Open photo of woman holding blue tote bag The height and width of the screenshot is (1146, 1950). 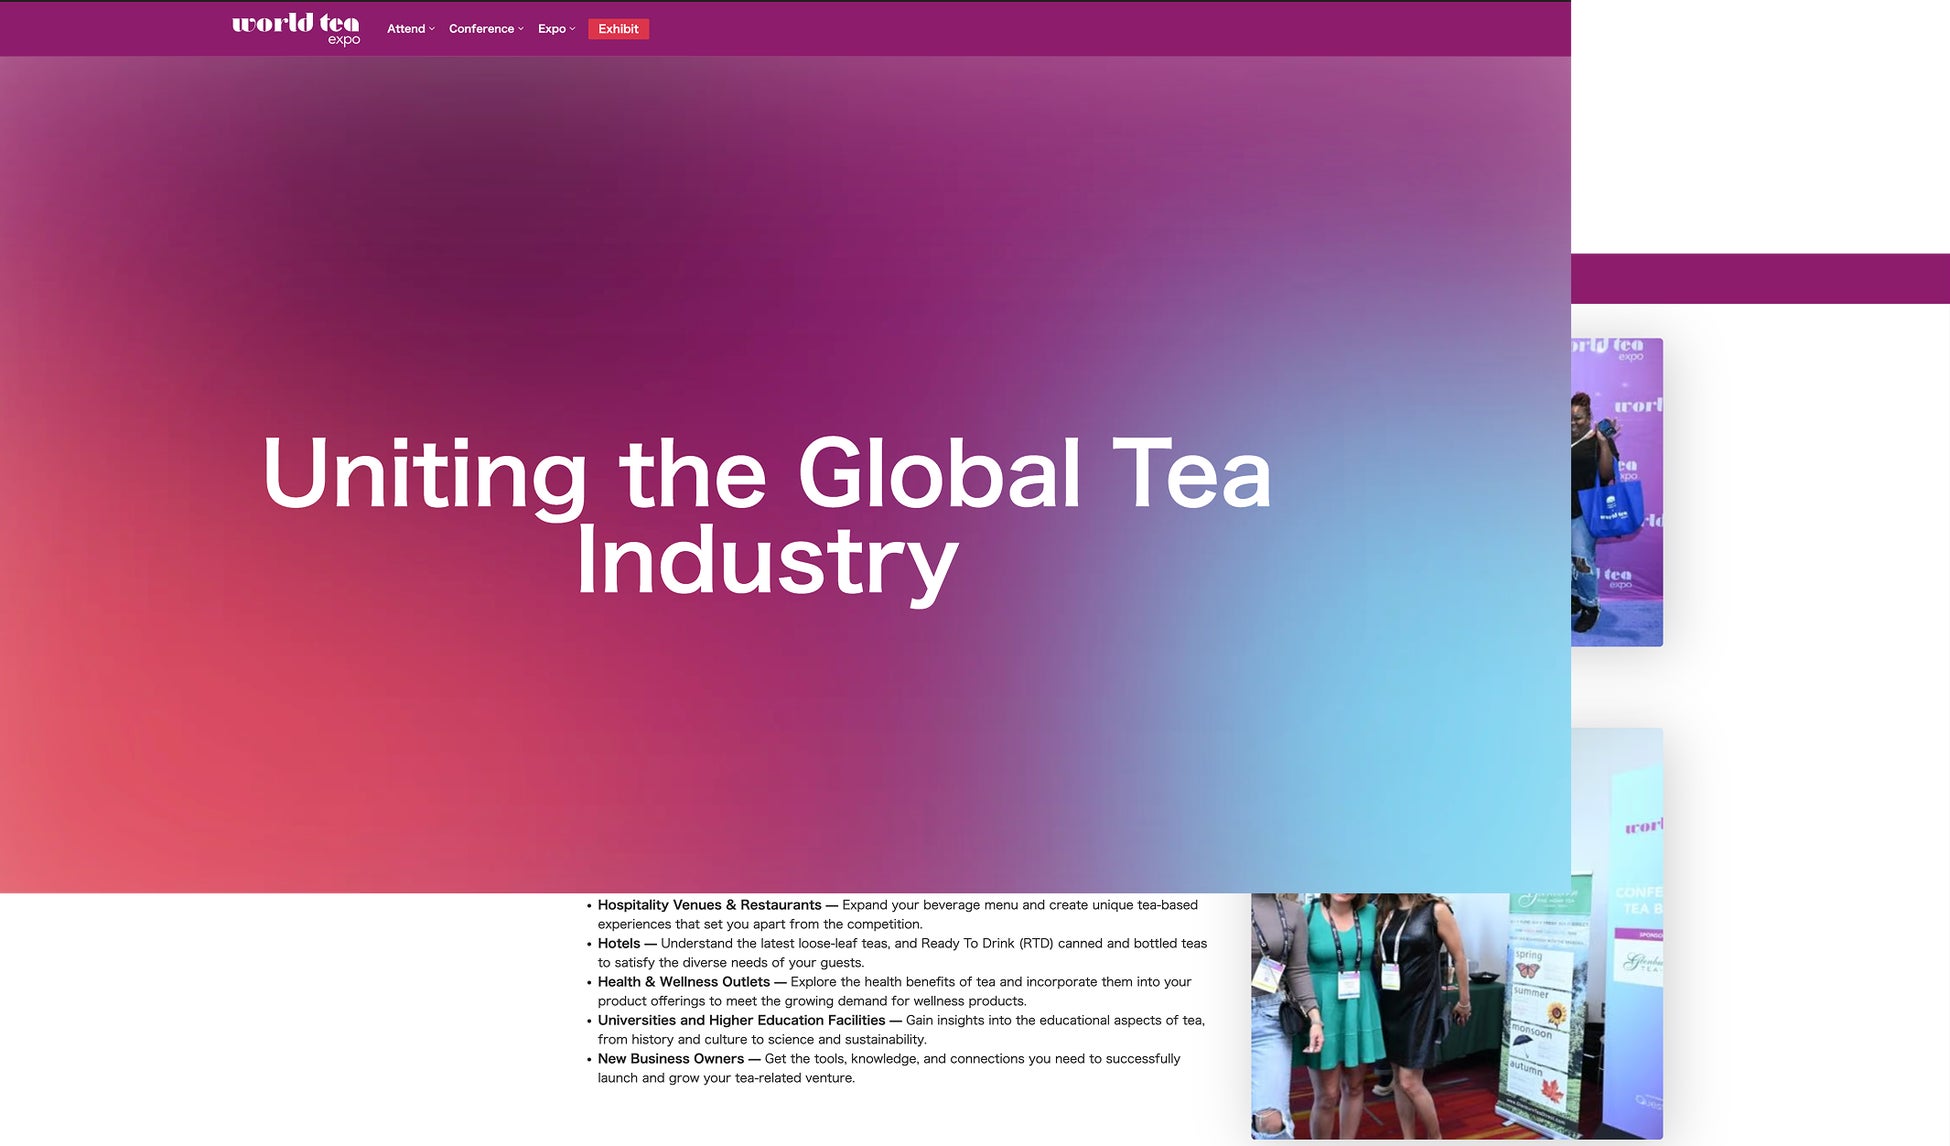[x=1616, y=492]
